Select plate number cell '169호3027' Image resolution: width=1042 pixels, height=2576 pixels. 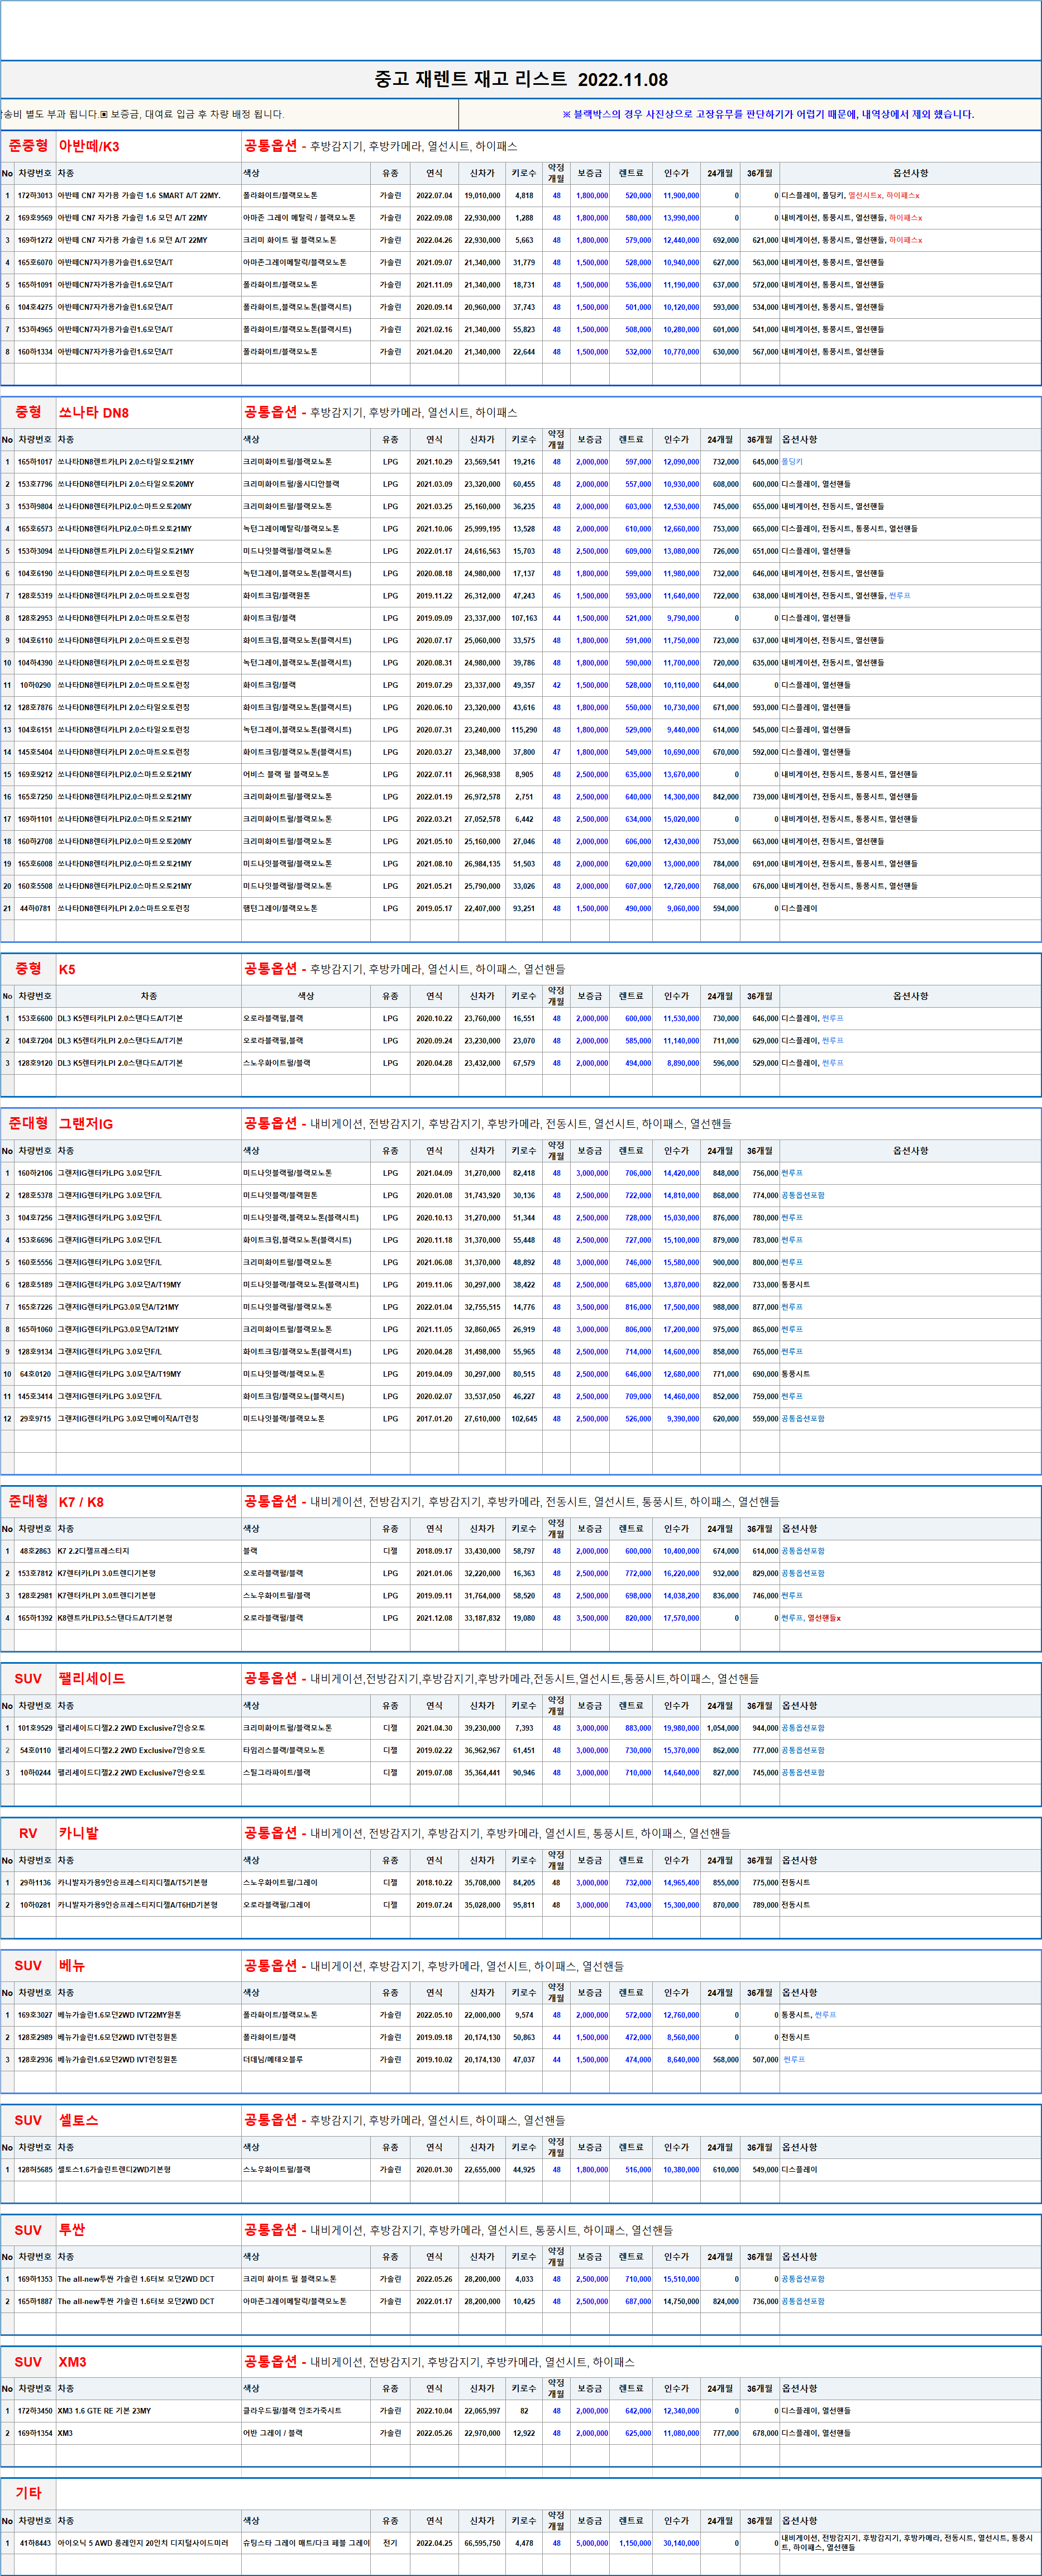coord(35,2015)
